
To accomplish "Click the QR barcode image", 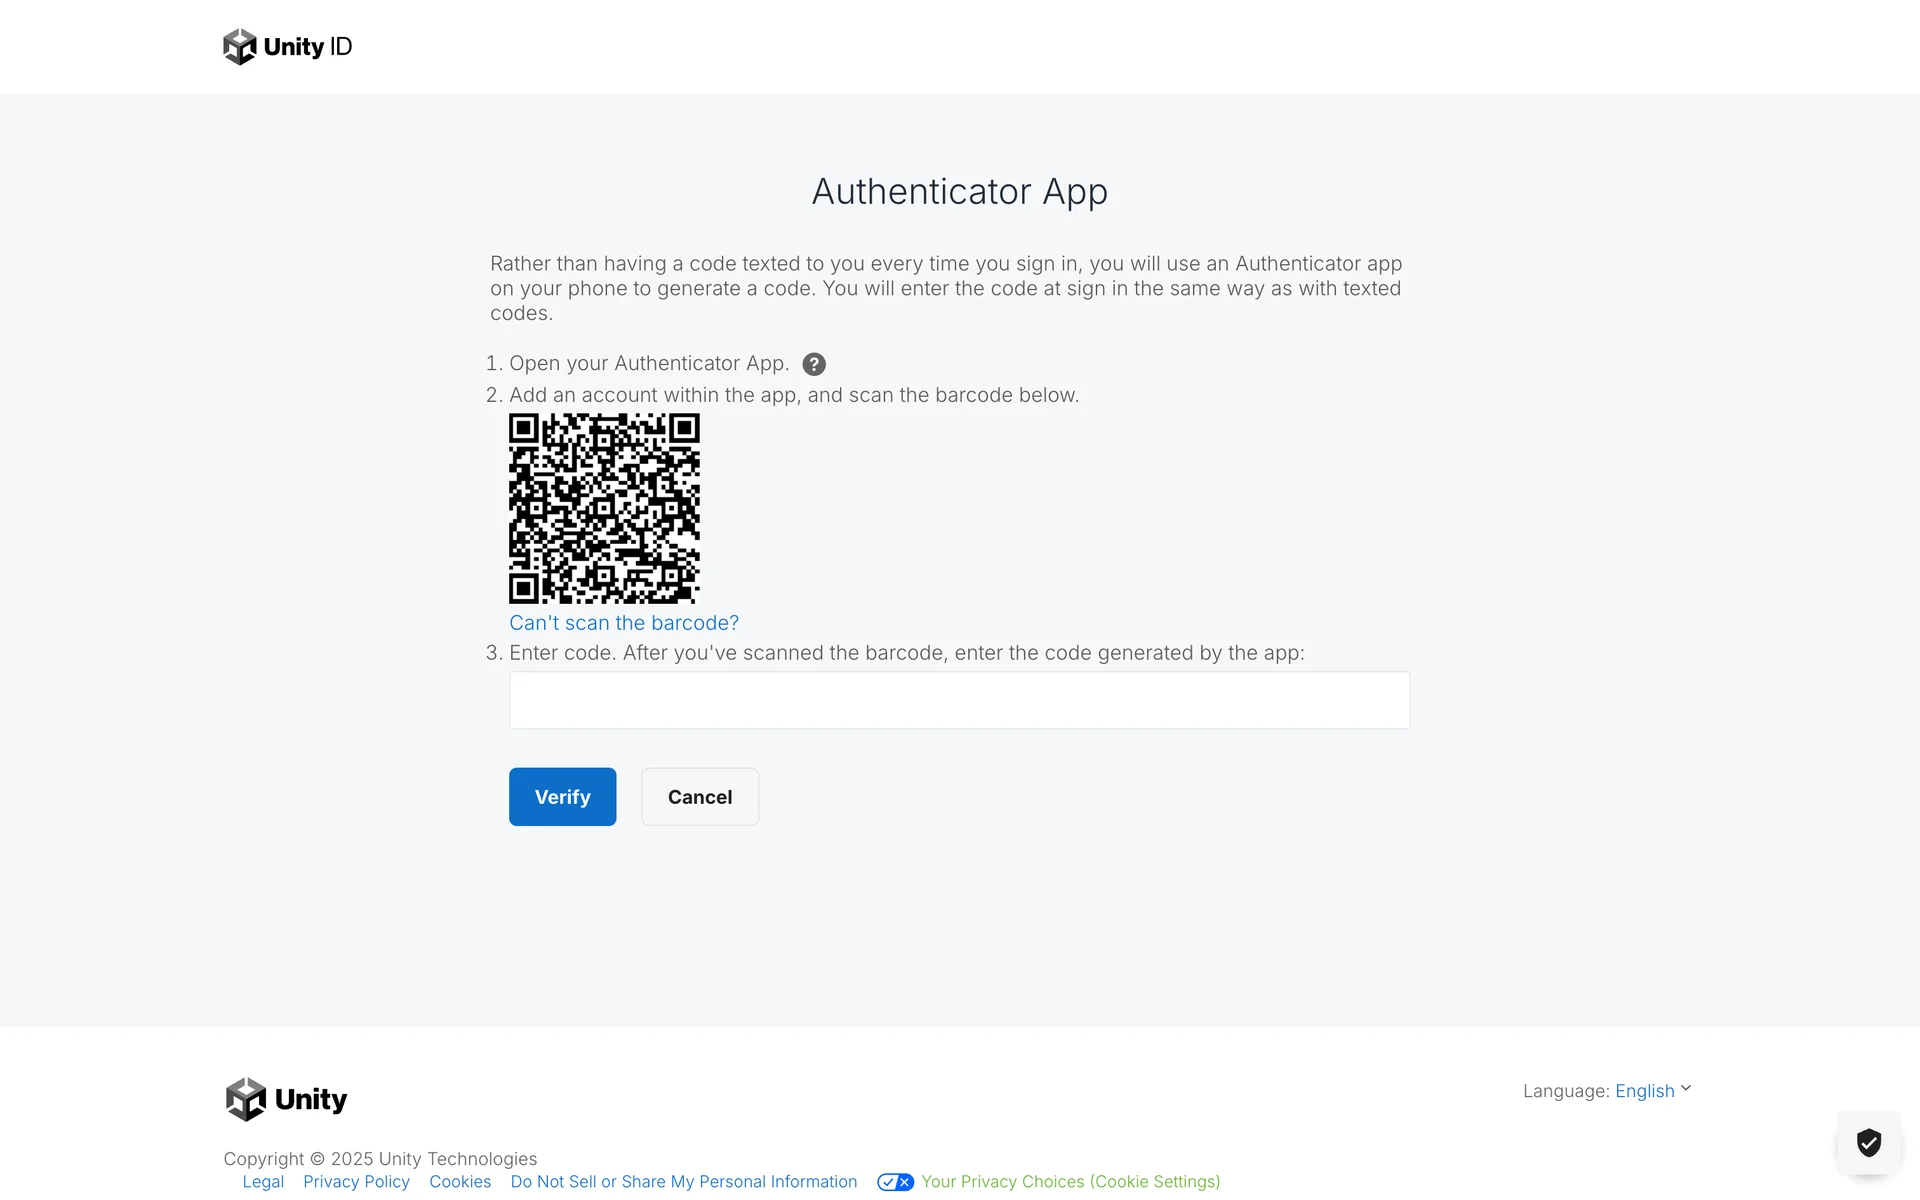I will [604, 508].
